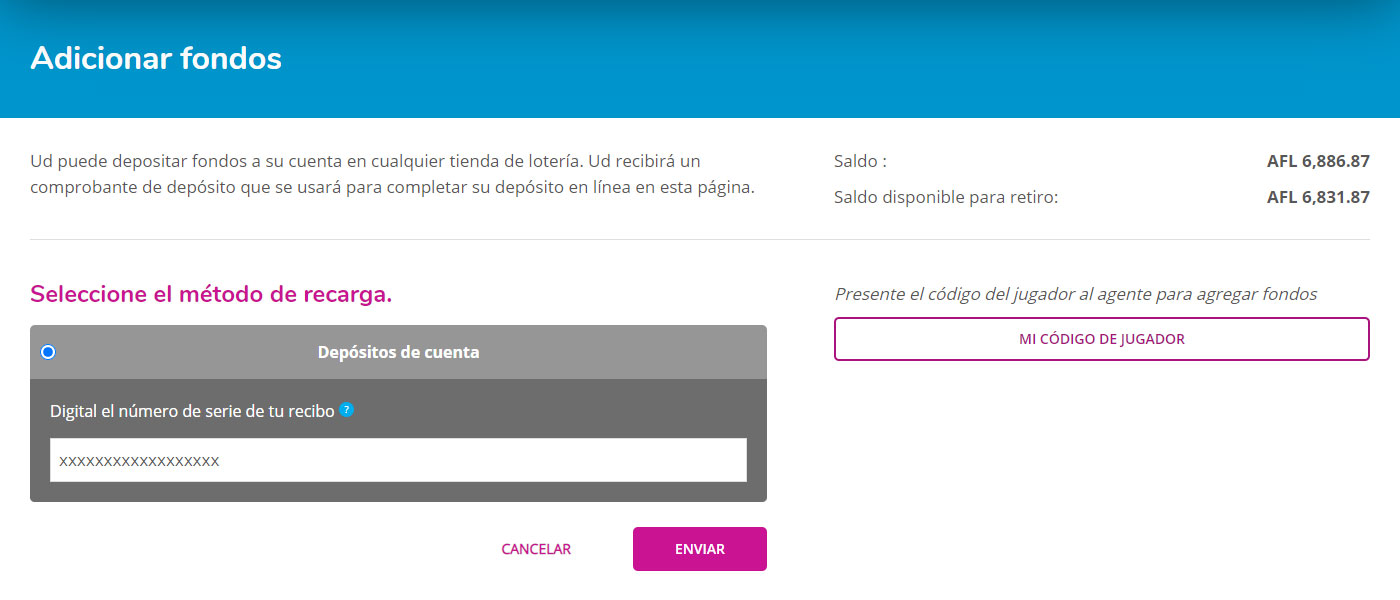Click the Digital el número de serie label
Image resolution: width=1400 pixels, height=600 pixels.
tap(192, 411)
